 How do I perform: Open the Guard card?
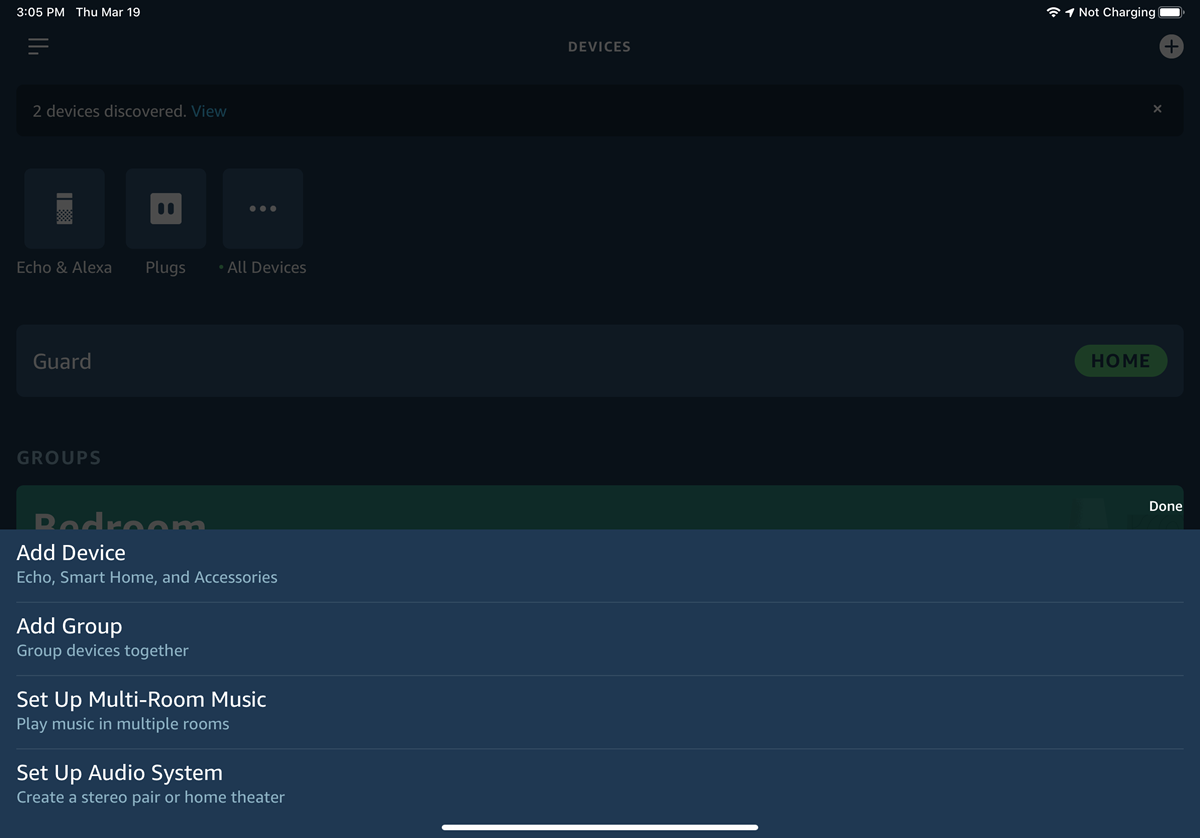point(600,361)
